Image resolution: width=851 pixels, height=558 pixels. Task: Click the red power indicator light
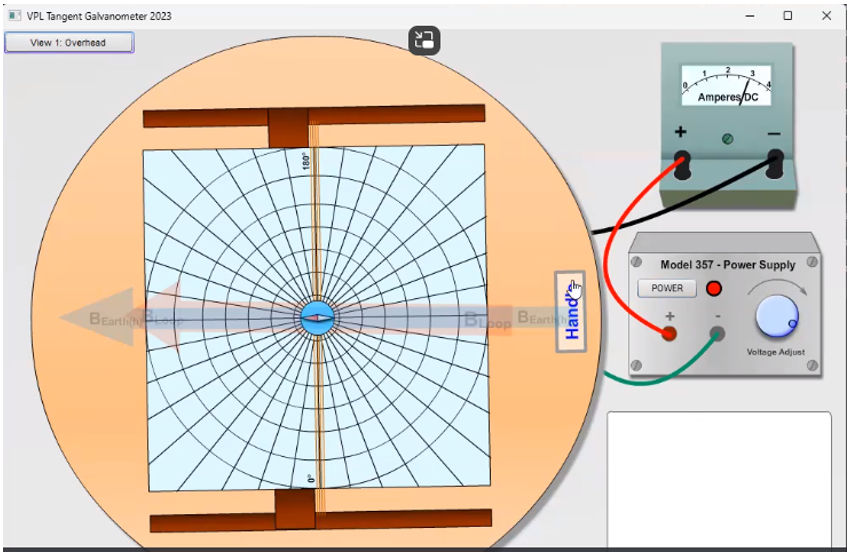point(714,289)
